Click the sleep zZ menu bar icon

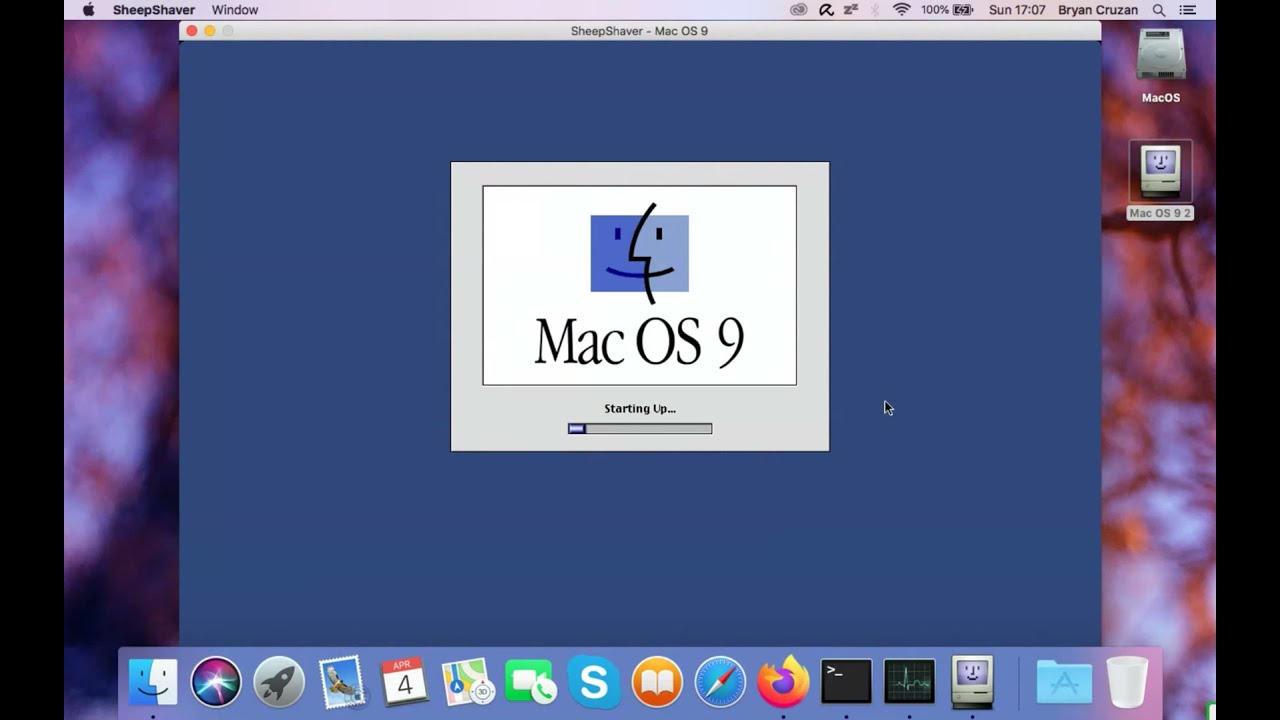click(x=851, y=10)
